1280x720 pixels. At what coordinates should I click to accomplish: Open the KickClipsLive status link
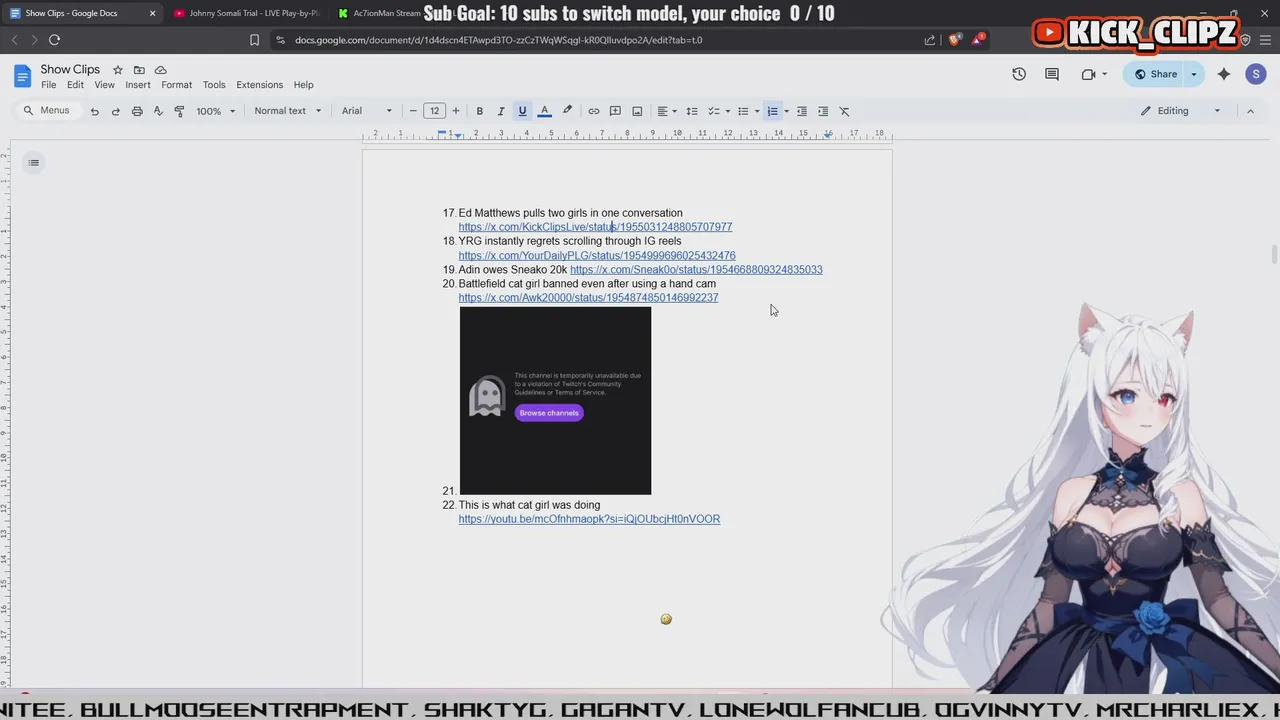(x=595, y=227)
